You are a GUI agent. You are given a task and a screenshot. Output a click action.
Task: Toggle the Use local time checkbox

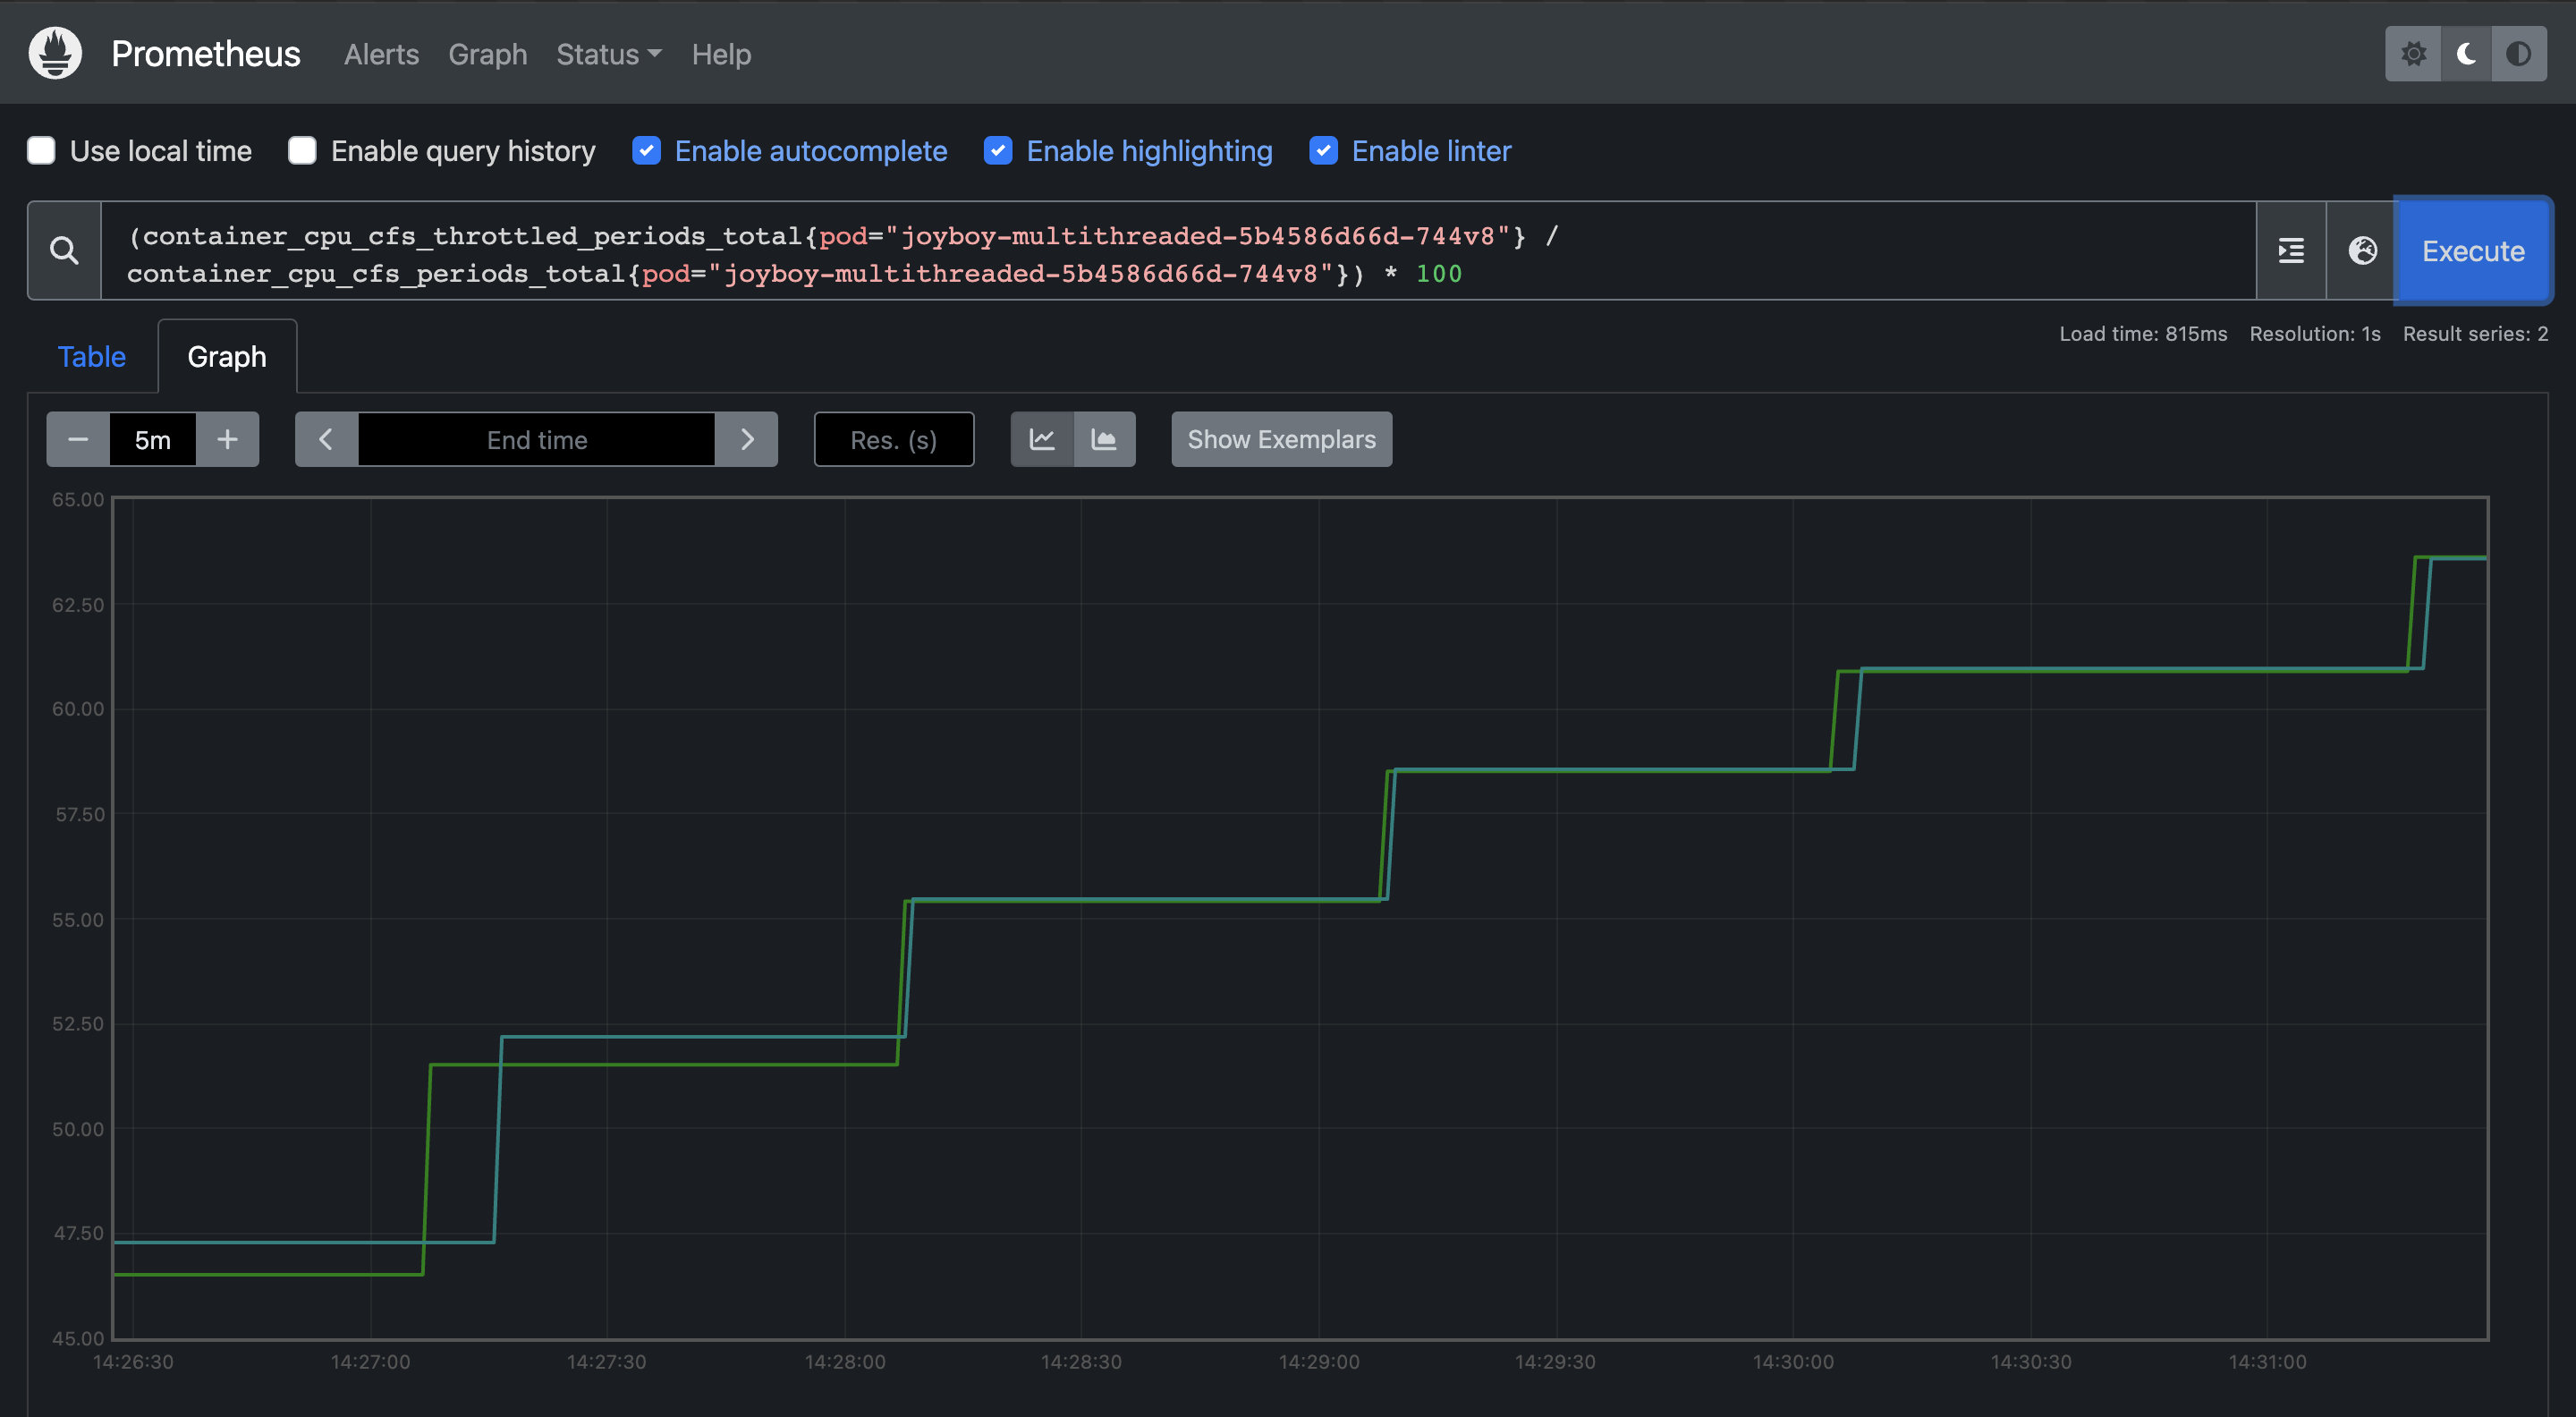click(x=40, y=150)
